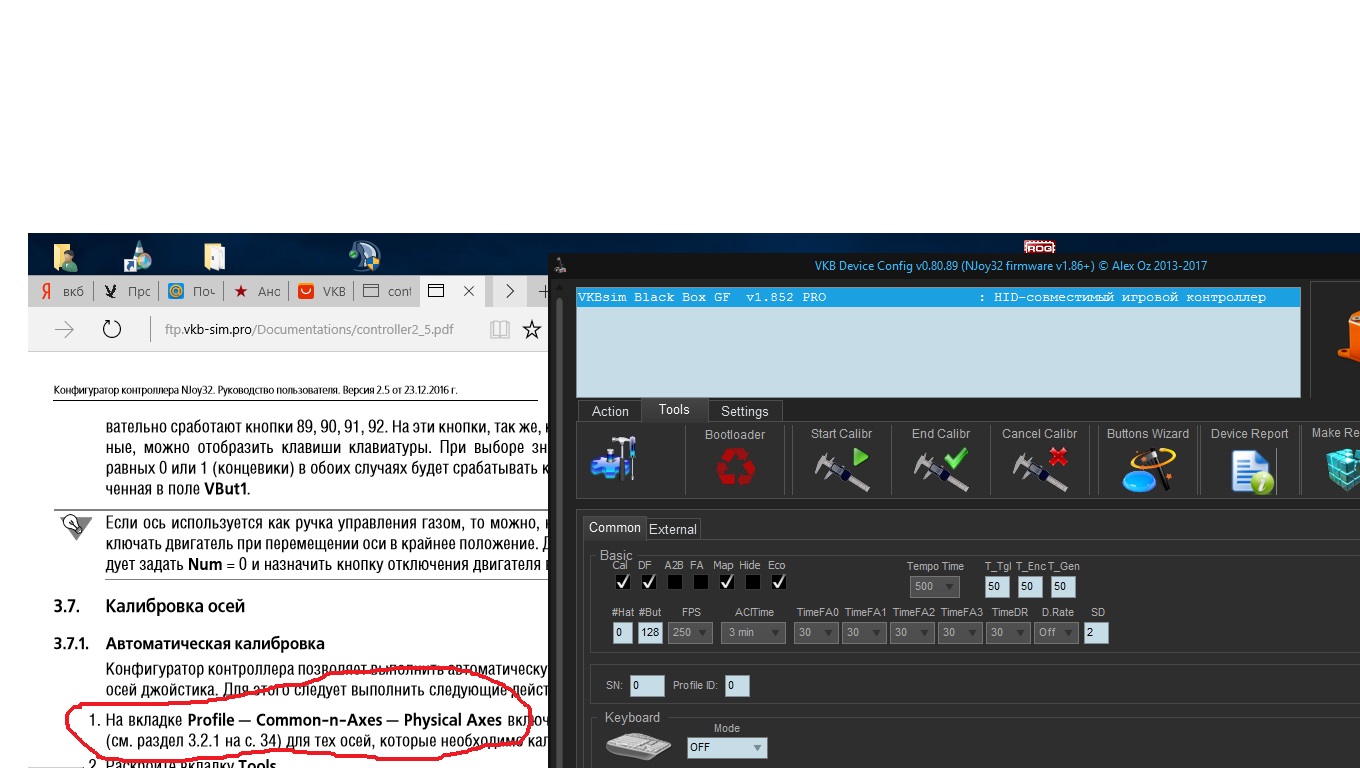Click the T_Enc value field

point(1030,587)
